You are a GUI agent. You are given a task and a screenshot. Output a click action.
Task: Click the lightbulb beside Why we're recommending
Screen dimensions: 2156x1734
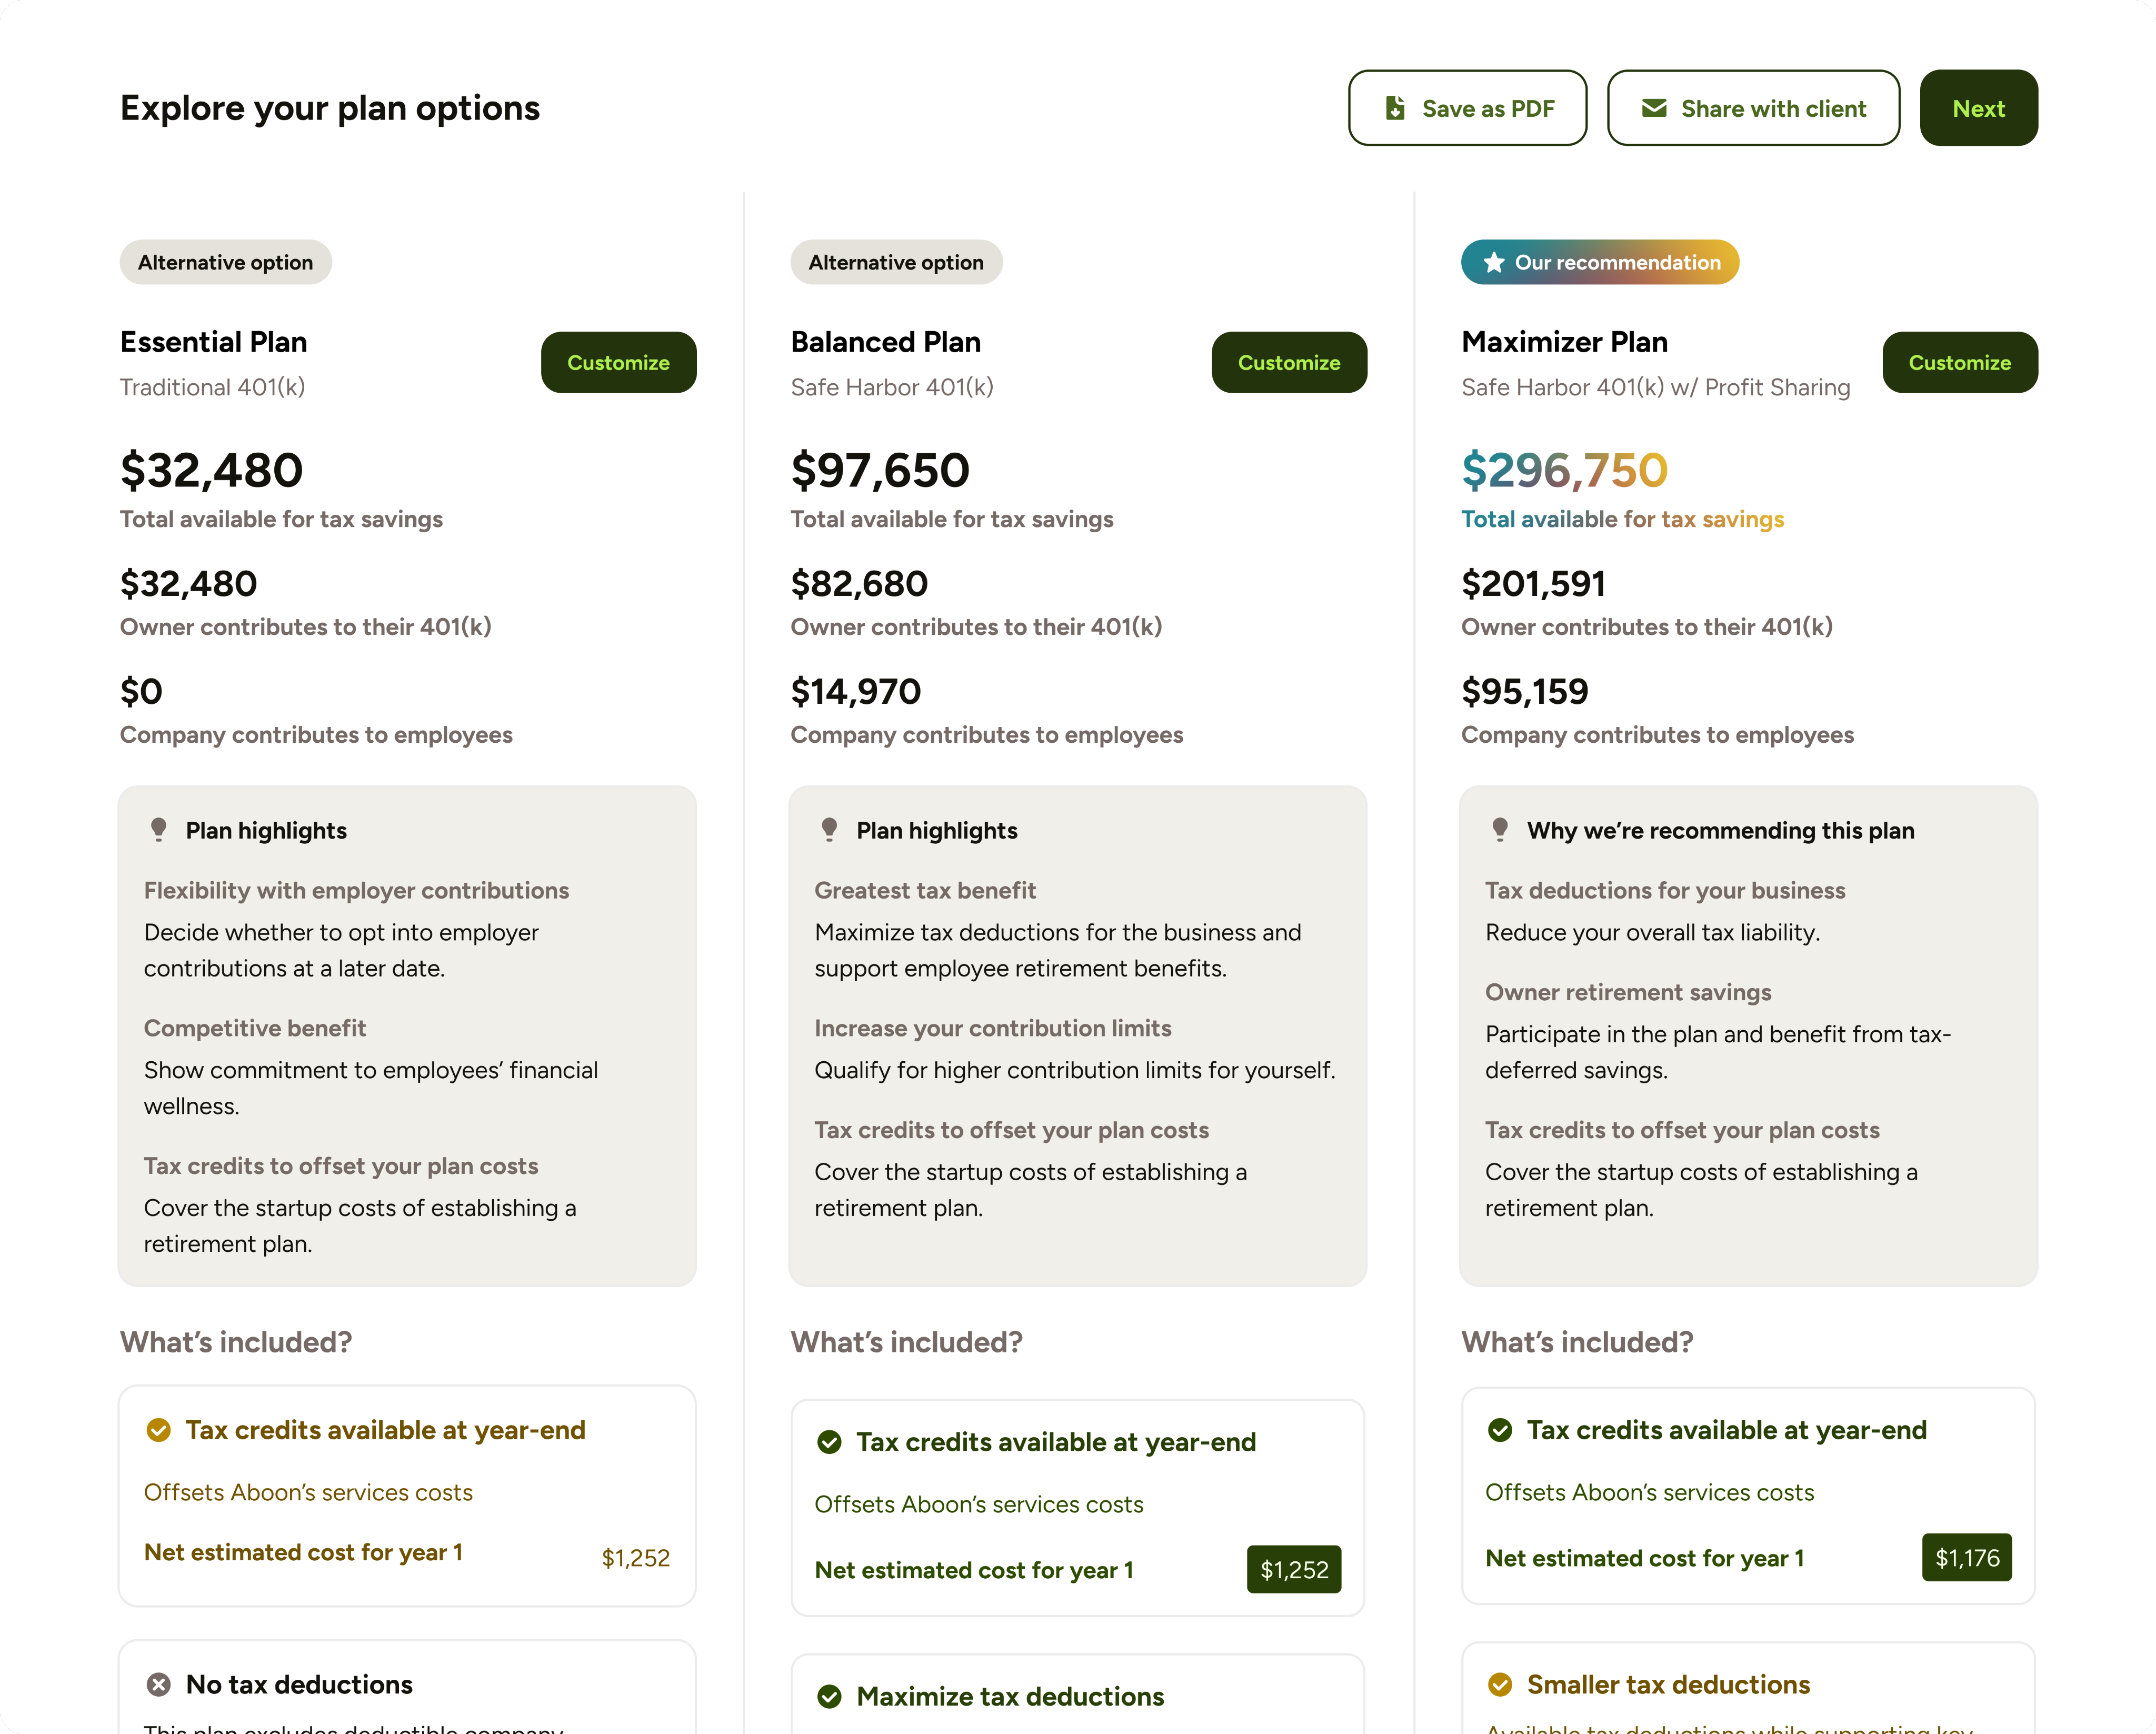click(x=1500, y=830)
